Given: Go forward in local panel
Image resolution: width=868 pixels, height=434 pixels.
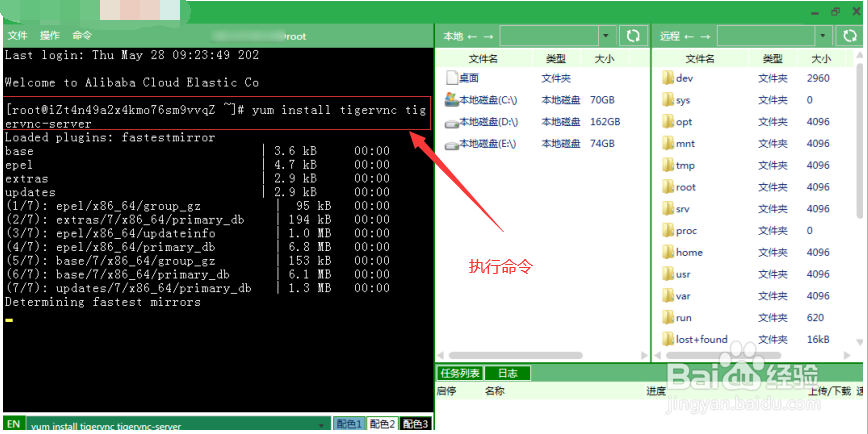Looking at the screenshot, I should tap(488, 37).
